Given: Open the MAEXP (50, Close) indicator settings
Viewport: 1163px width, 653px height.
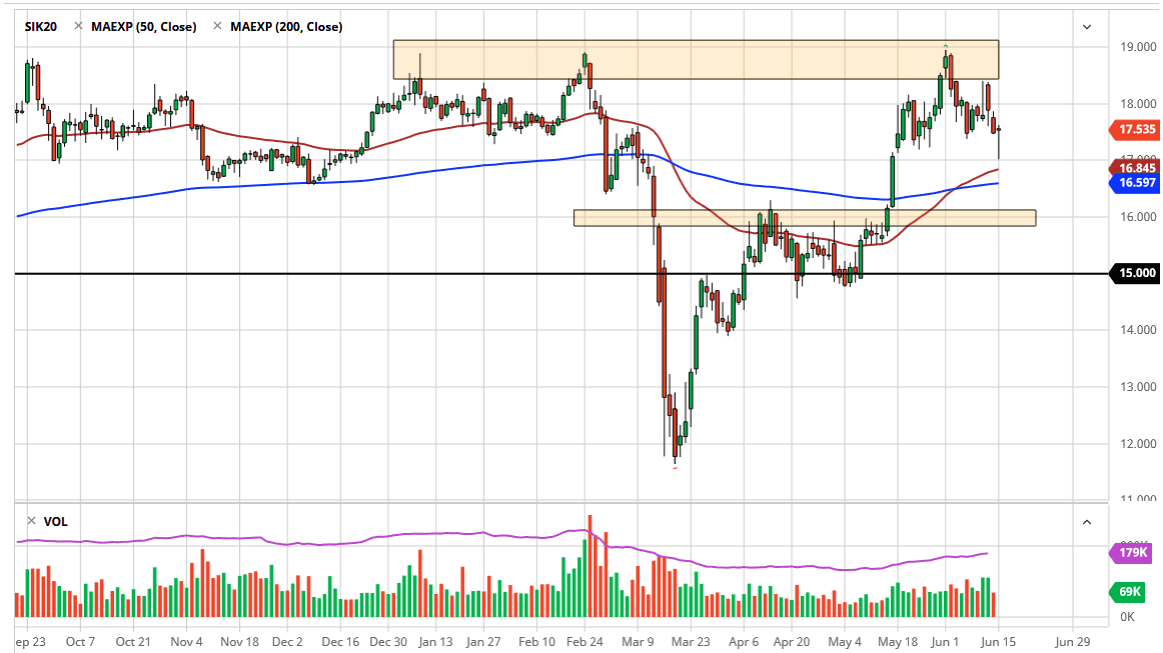Looking at the screenshot, I should click(x=143, y=27).
